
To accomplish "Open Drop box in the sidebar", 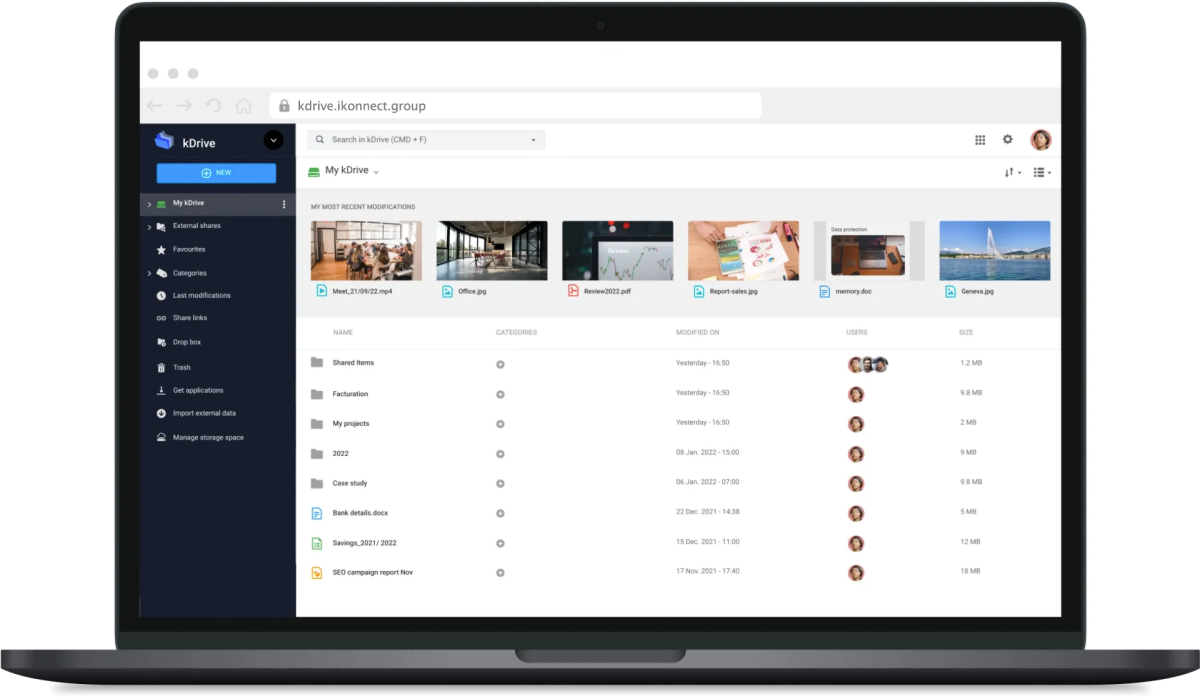I will pos(187,342).
